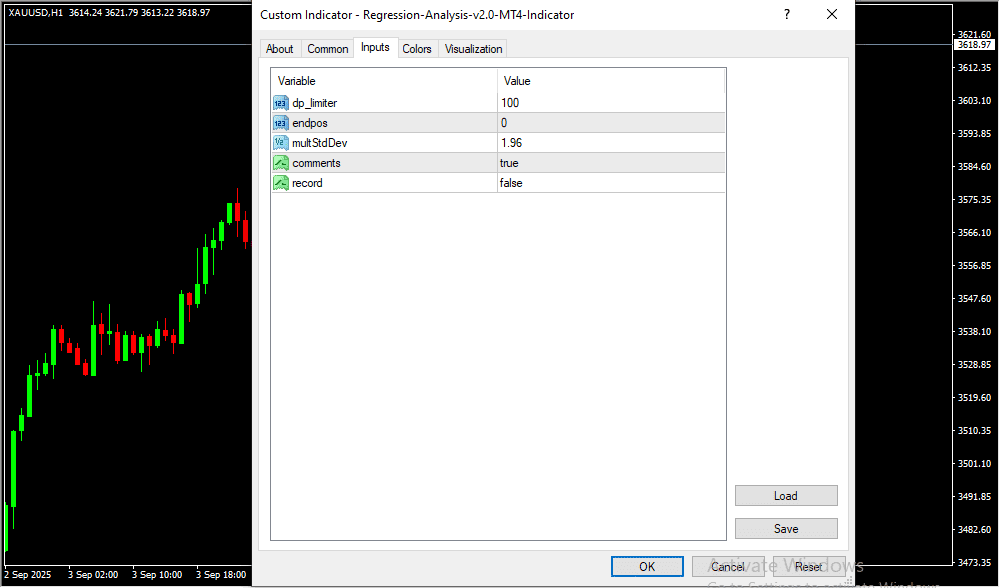Switch to the About tab
Viewport: 1000px width, 588px height.
pyautogui.click(x=280, y=49)
